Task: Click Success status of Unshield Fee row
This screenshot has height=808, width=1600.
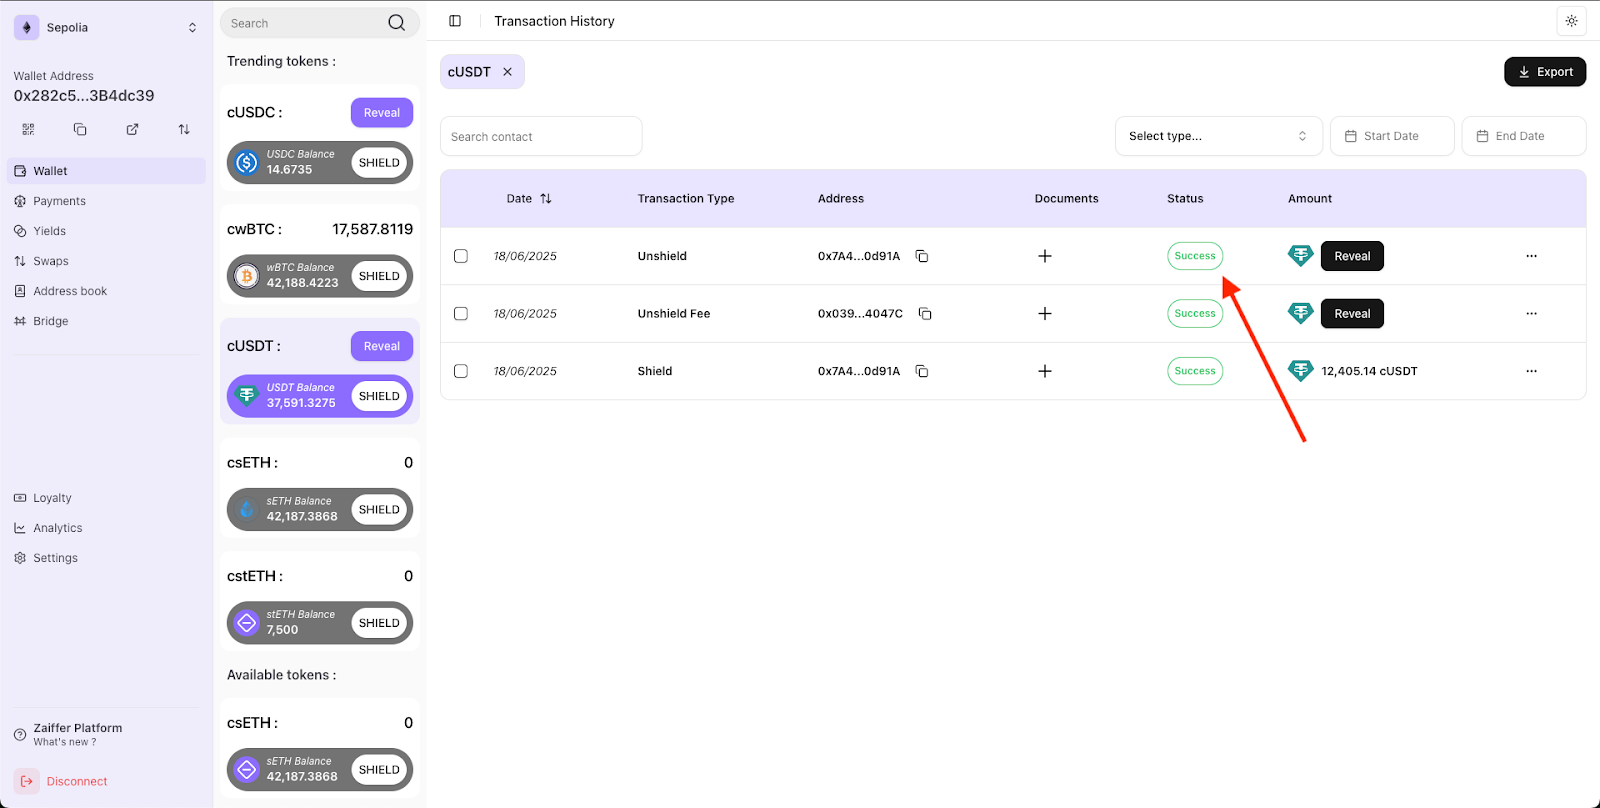Action: 1195,314
